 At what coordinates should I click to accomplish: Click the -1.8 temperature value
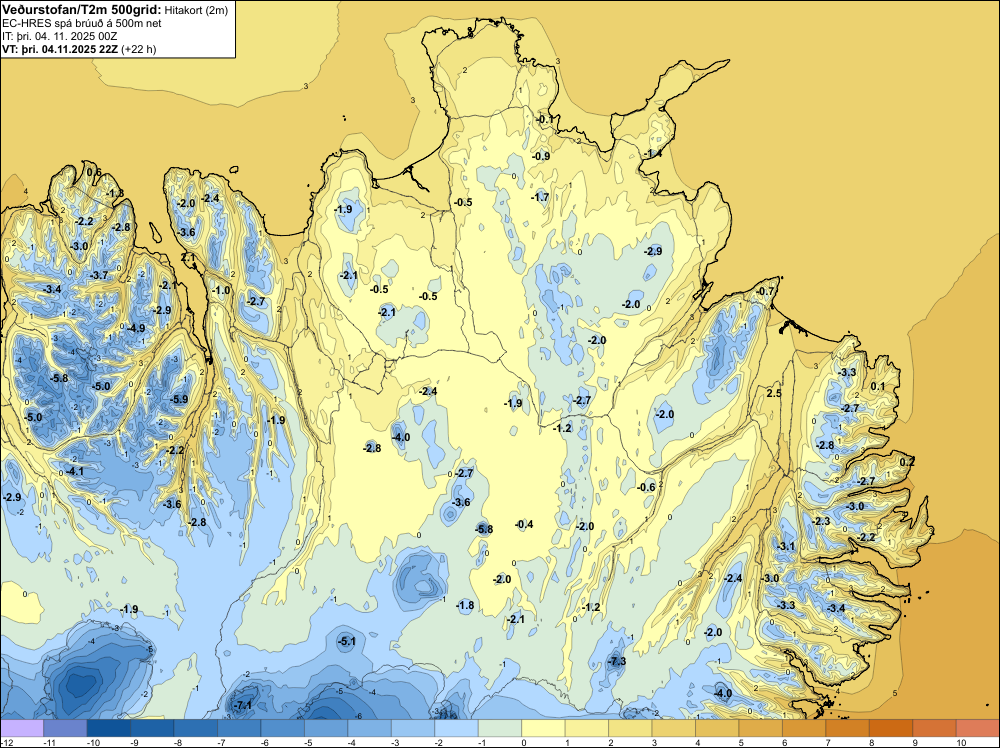click(x=466, y=605)
